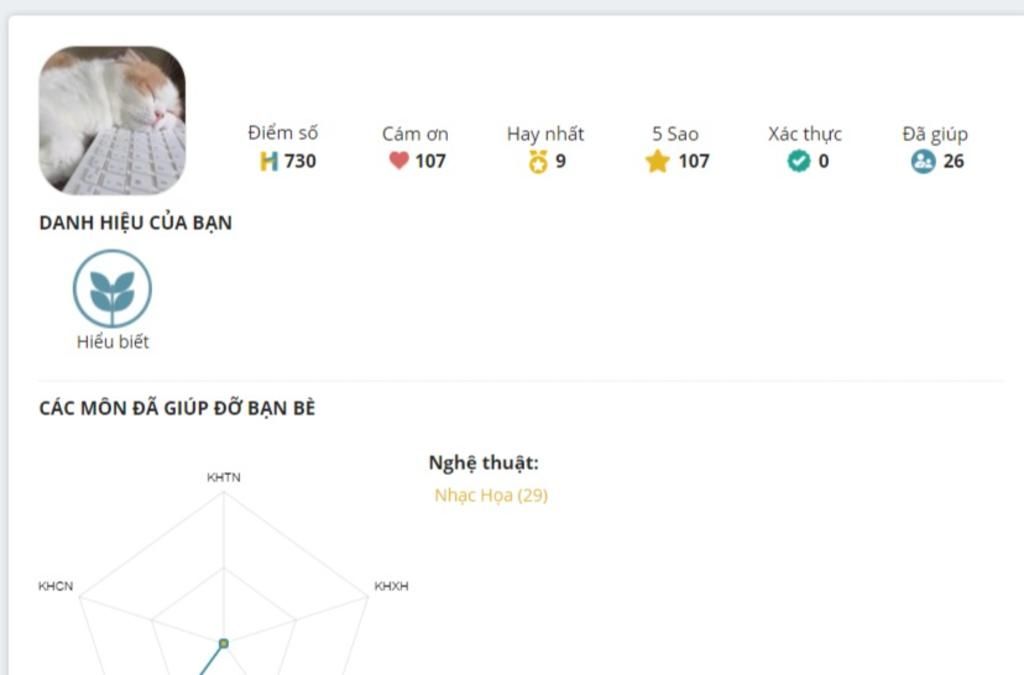The width and height of the screenshot is (1024, 675).
Task: Click the green data point at radar center
Action: [x=224, y=643]
